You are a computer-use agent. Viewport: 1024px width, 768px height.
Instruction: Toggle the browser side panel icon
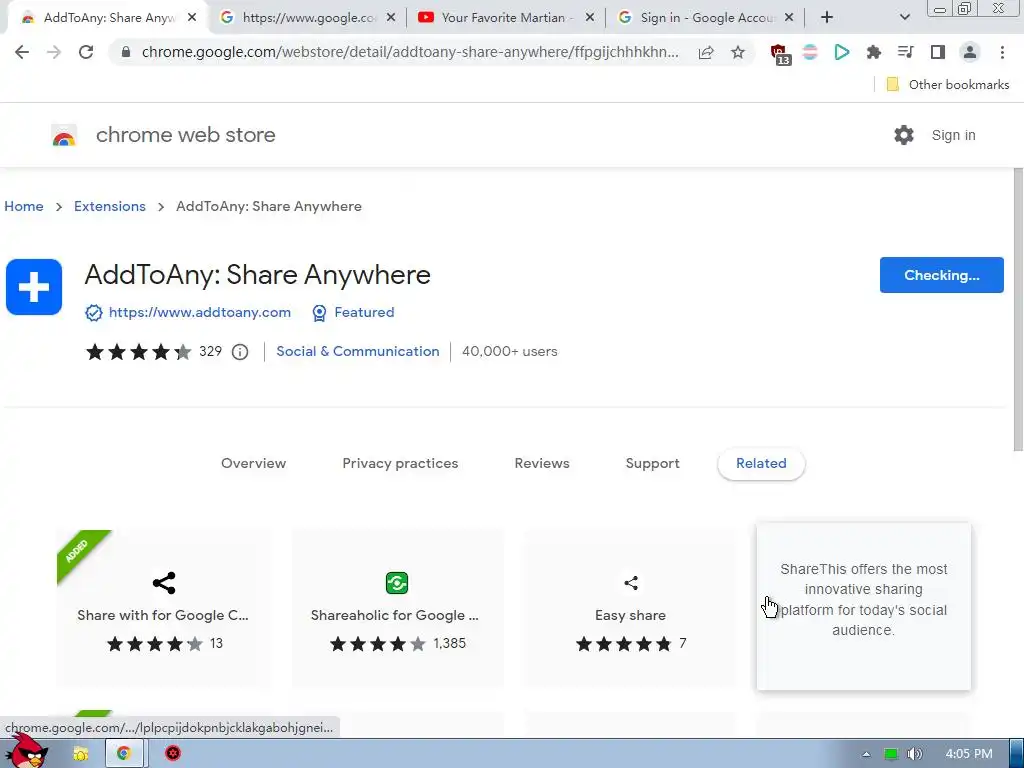pyautogui.click(x=938, y=52)
